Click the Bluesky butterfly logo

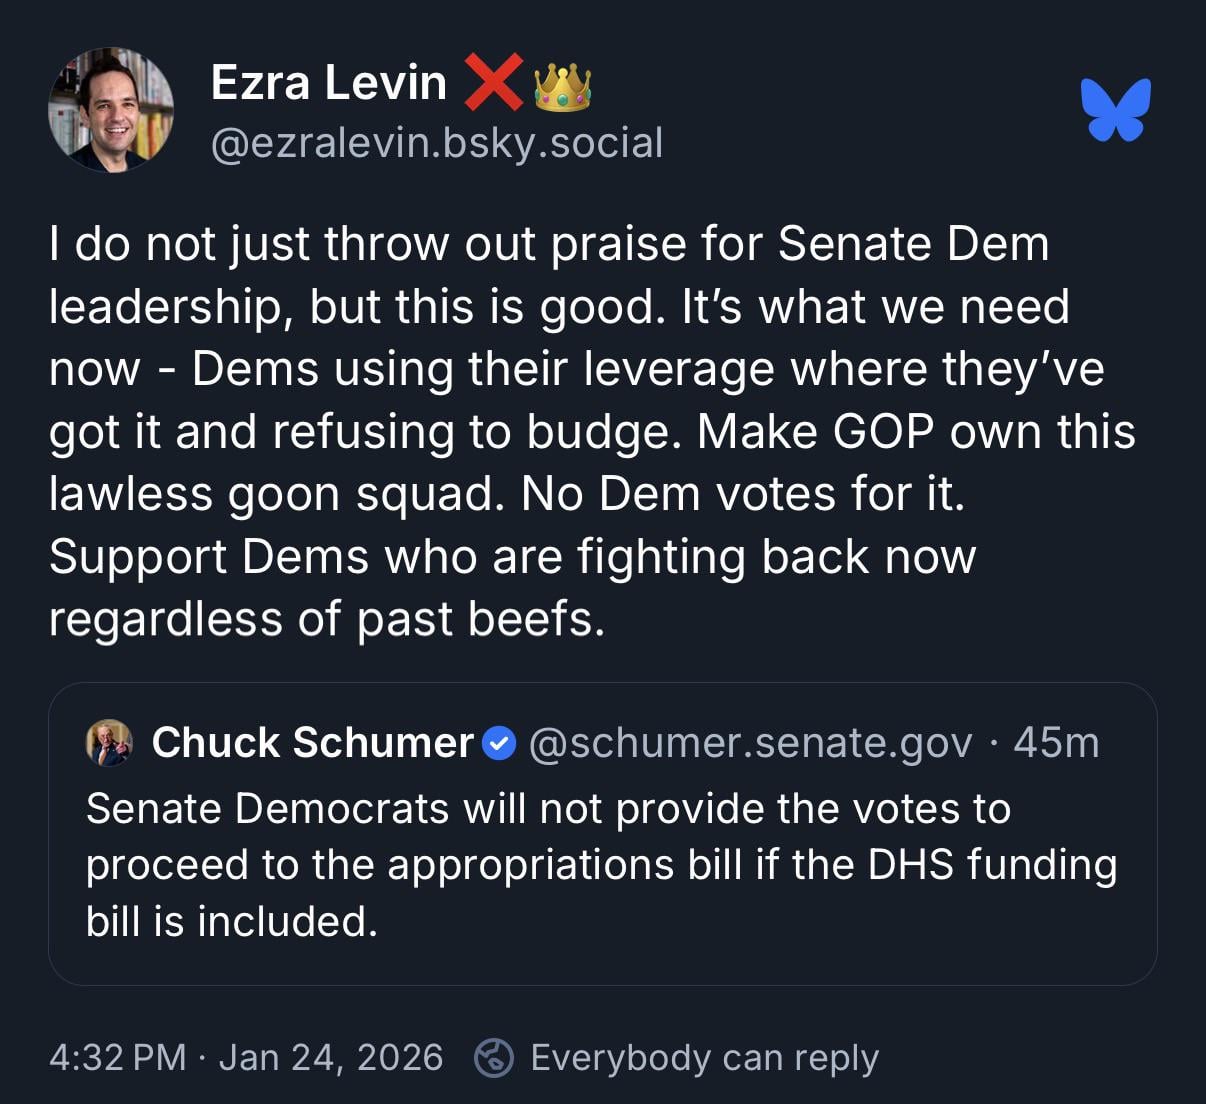1115,109
